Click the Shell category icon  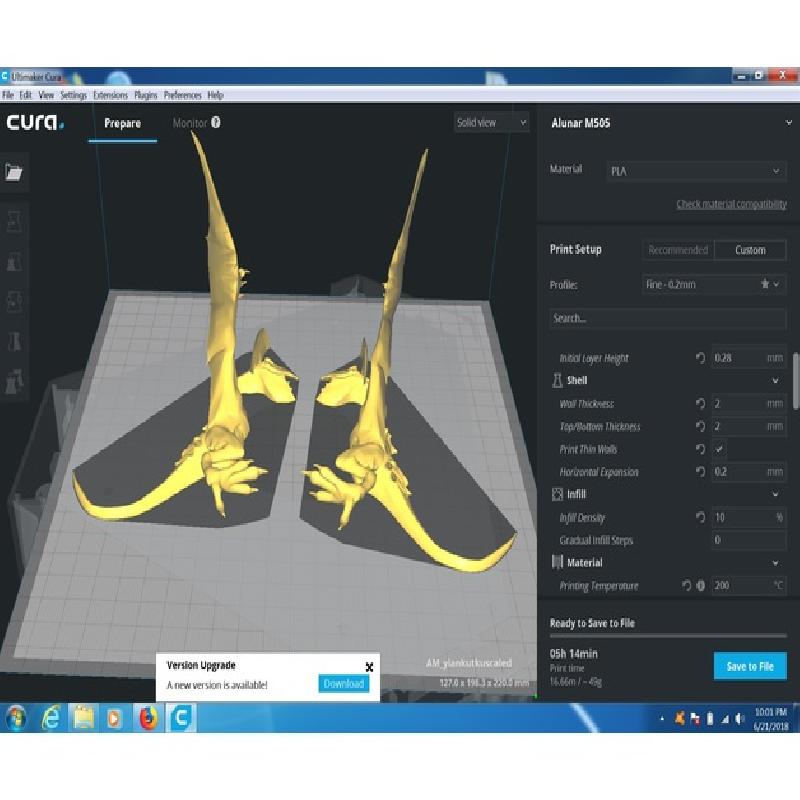(x=557, y=380)
